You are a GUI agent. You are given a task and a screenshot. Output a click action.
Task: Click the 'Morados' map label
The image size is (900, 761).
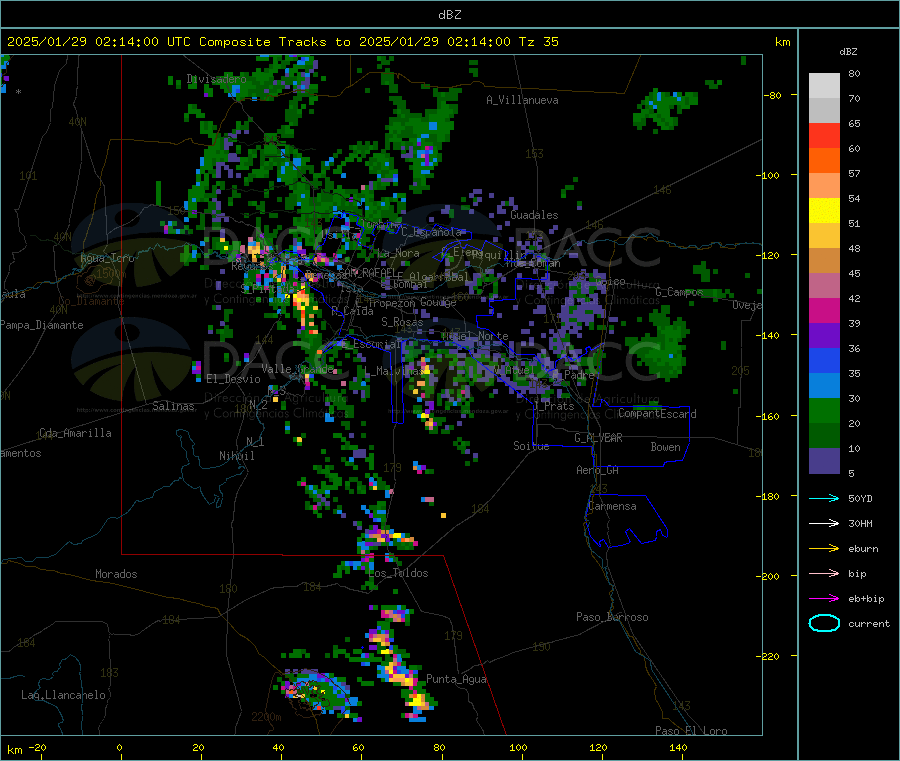pyautogui.click(x=116, y=574)
